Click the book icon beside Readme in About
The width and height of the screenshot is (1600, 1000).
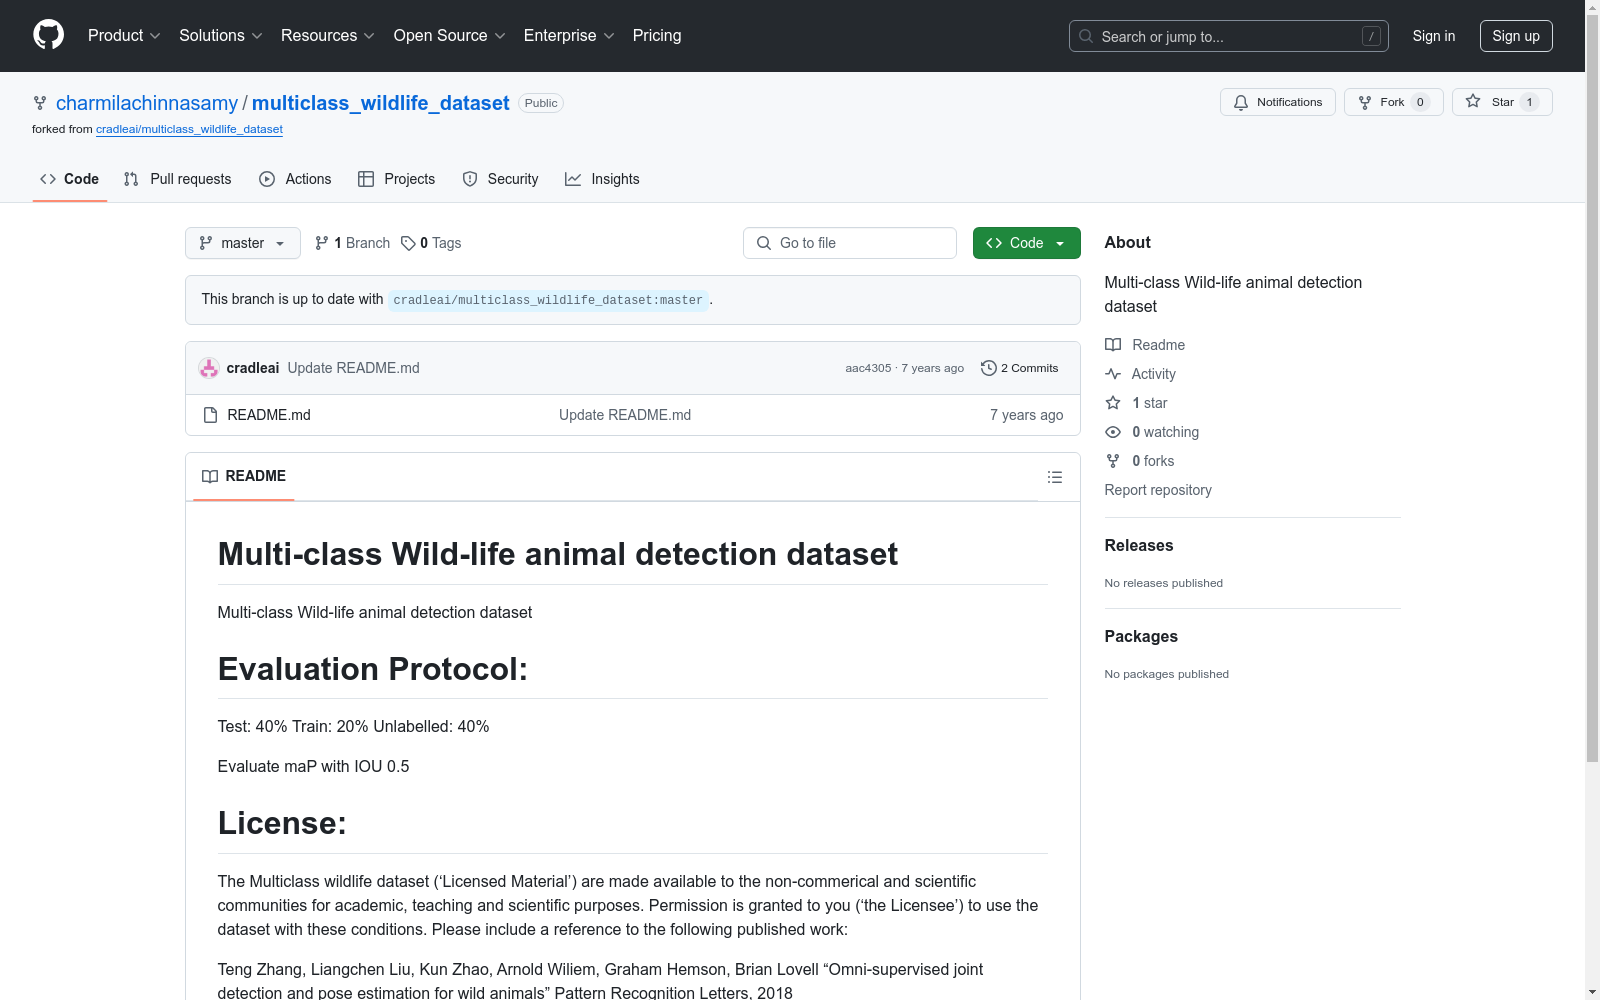click(1113, 345)
